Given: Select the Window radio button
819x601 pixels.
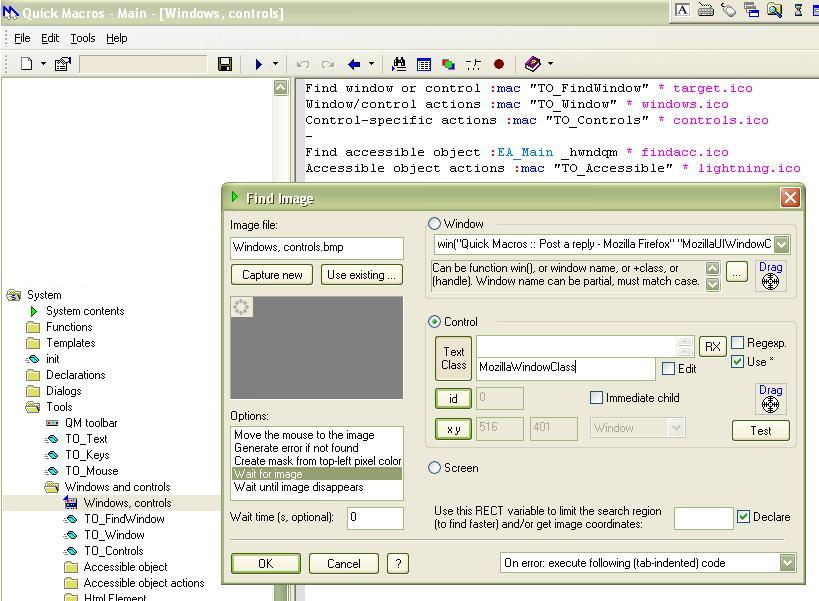Looking at the screenshot, I should tap(435, 224).
